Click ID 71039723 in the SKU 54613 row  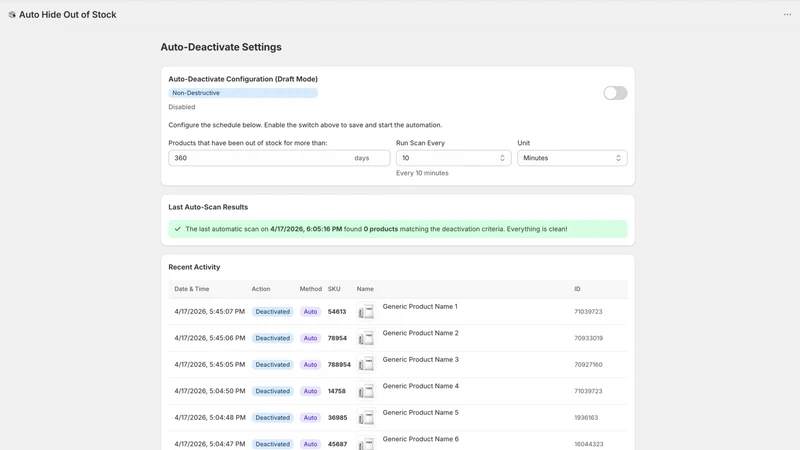pyautogui.click(x=588, y=312)
